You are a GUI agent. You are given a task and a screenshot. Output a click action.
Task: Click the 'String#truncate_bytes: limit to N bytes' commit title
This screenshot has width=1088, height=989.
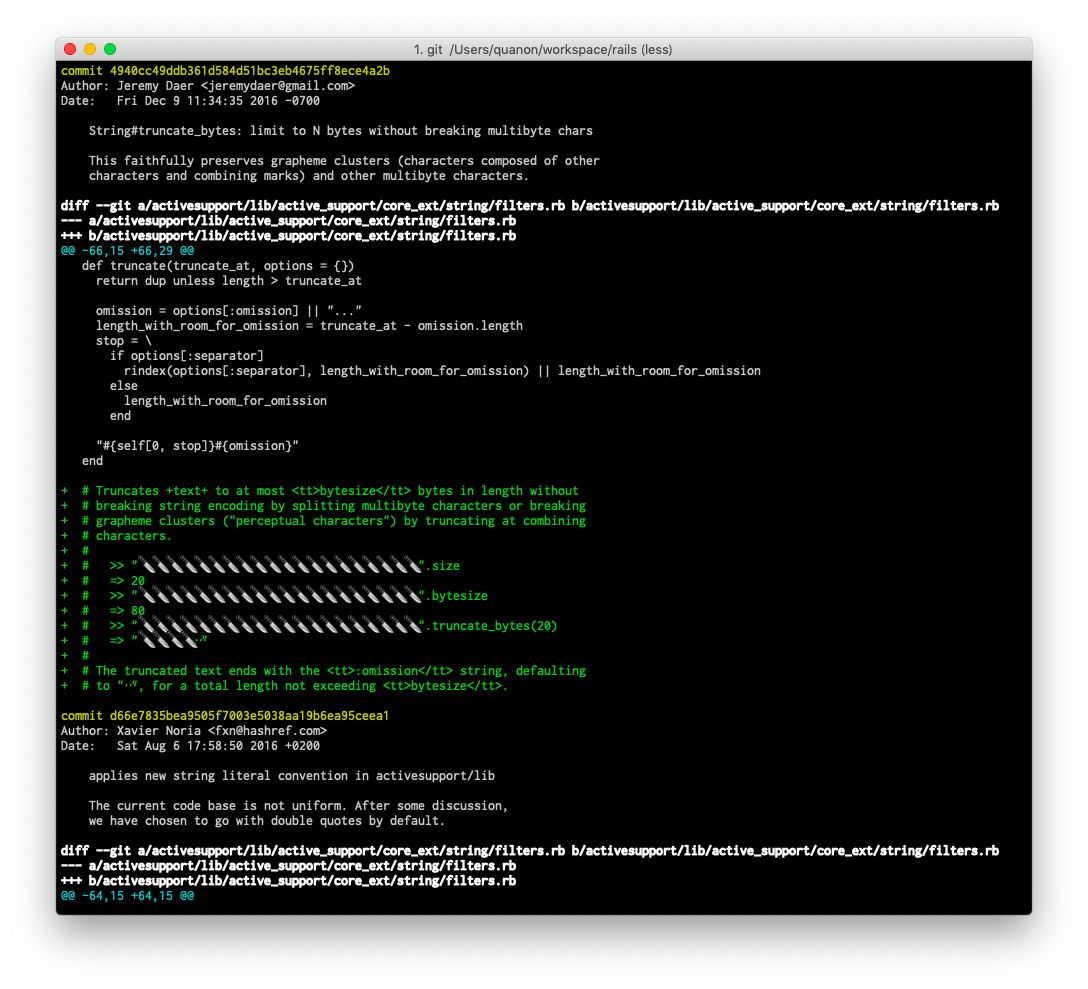point(340,131)
